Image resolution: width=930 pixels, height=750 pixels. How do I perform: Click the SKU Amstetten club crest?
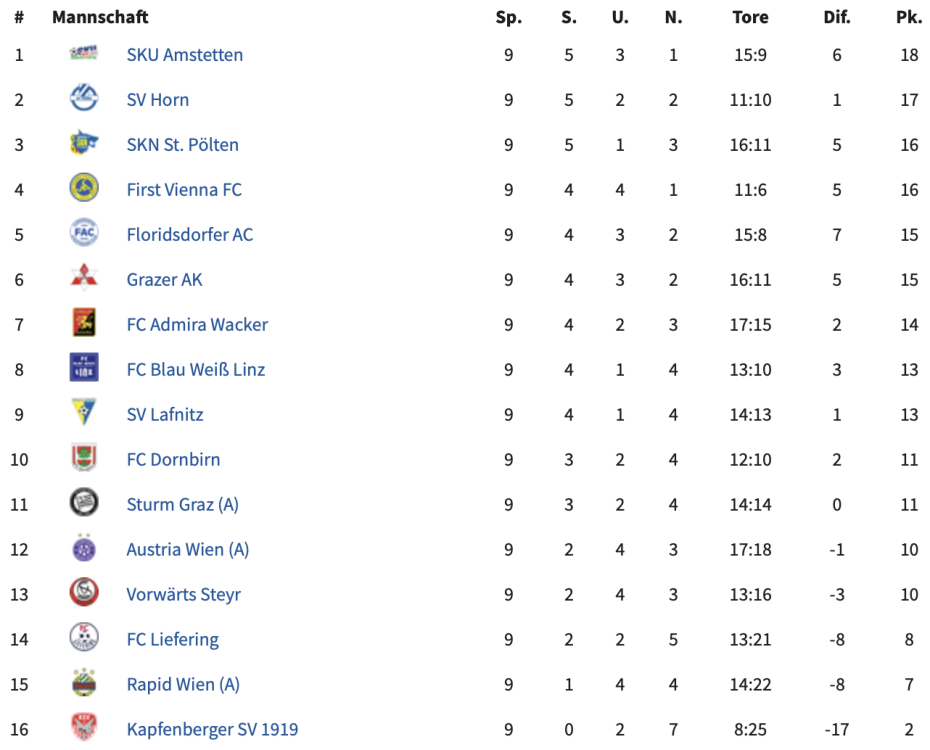click(x=84, y=54)
